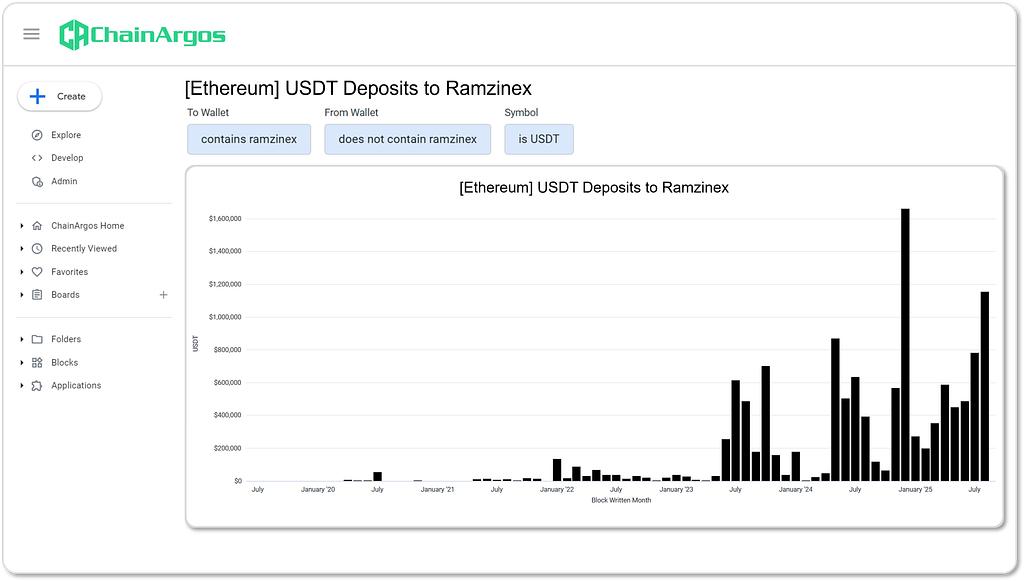Click the puzzle icon beside Applications

click(x=37, y=386)
